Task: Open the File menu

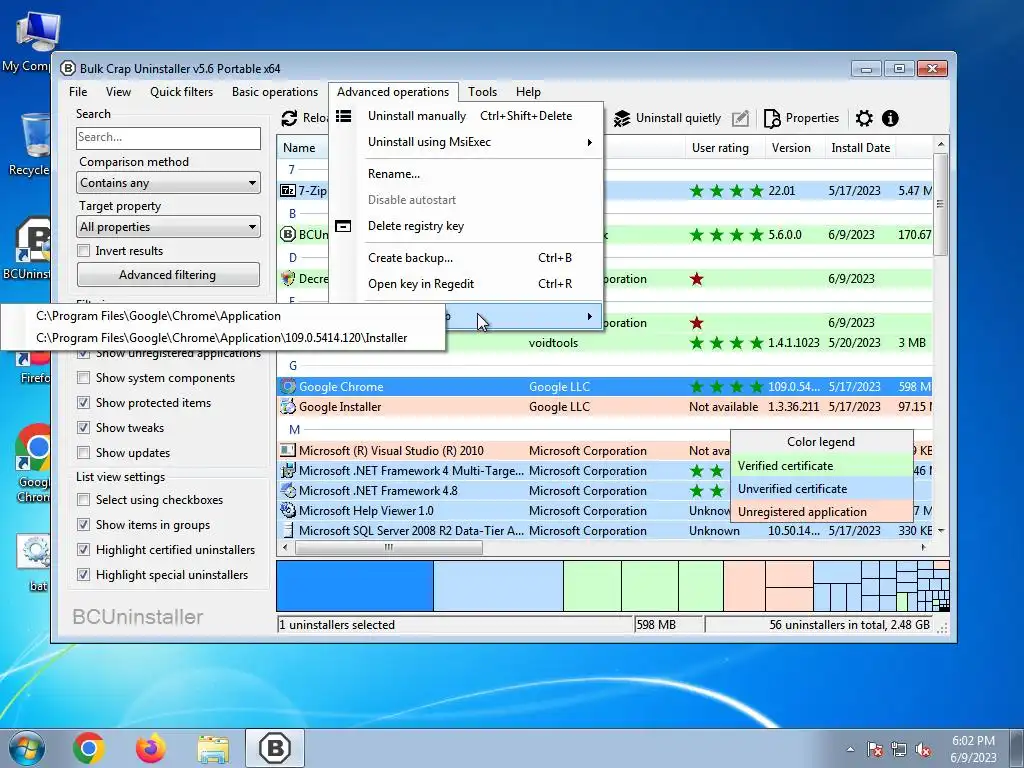Action: click(x=78, y=92)
